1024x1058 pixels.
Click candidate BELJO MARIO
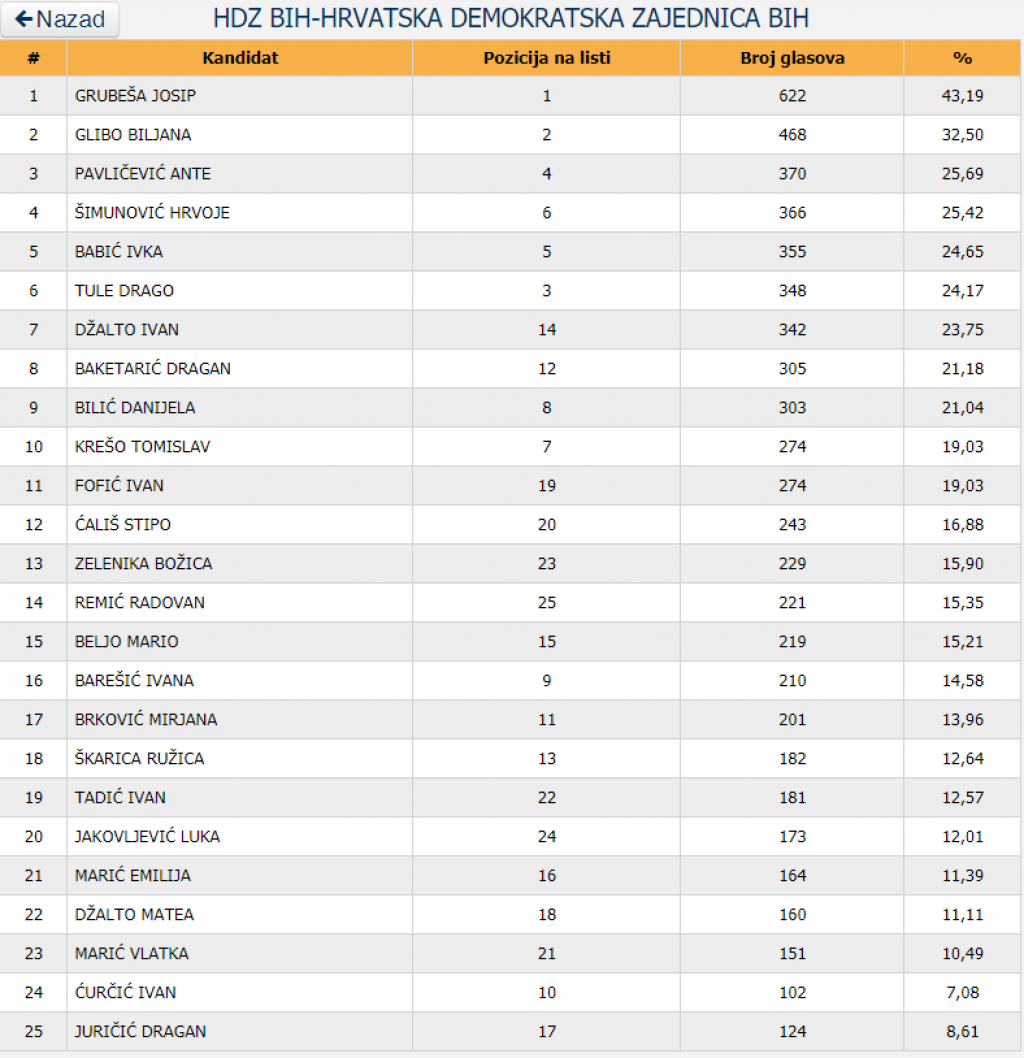pyautogui.click(x=127, y=642)
